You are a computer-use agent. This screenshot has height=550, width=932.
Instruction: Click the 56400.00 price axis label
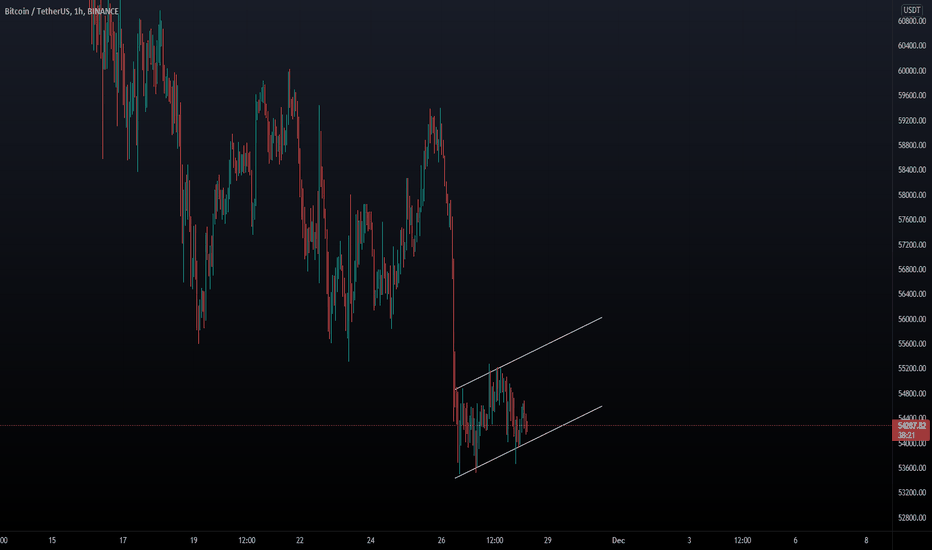tap(912, 294)
